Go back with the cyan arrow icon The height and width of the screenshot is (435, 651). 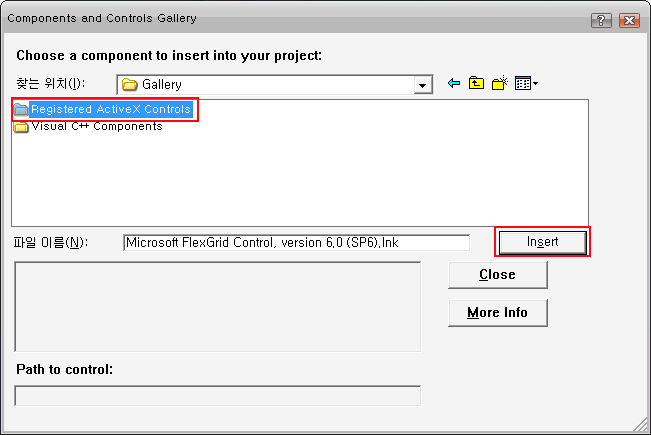click(x=454, y=83)
